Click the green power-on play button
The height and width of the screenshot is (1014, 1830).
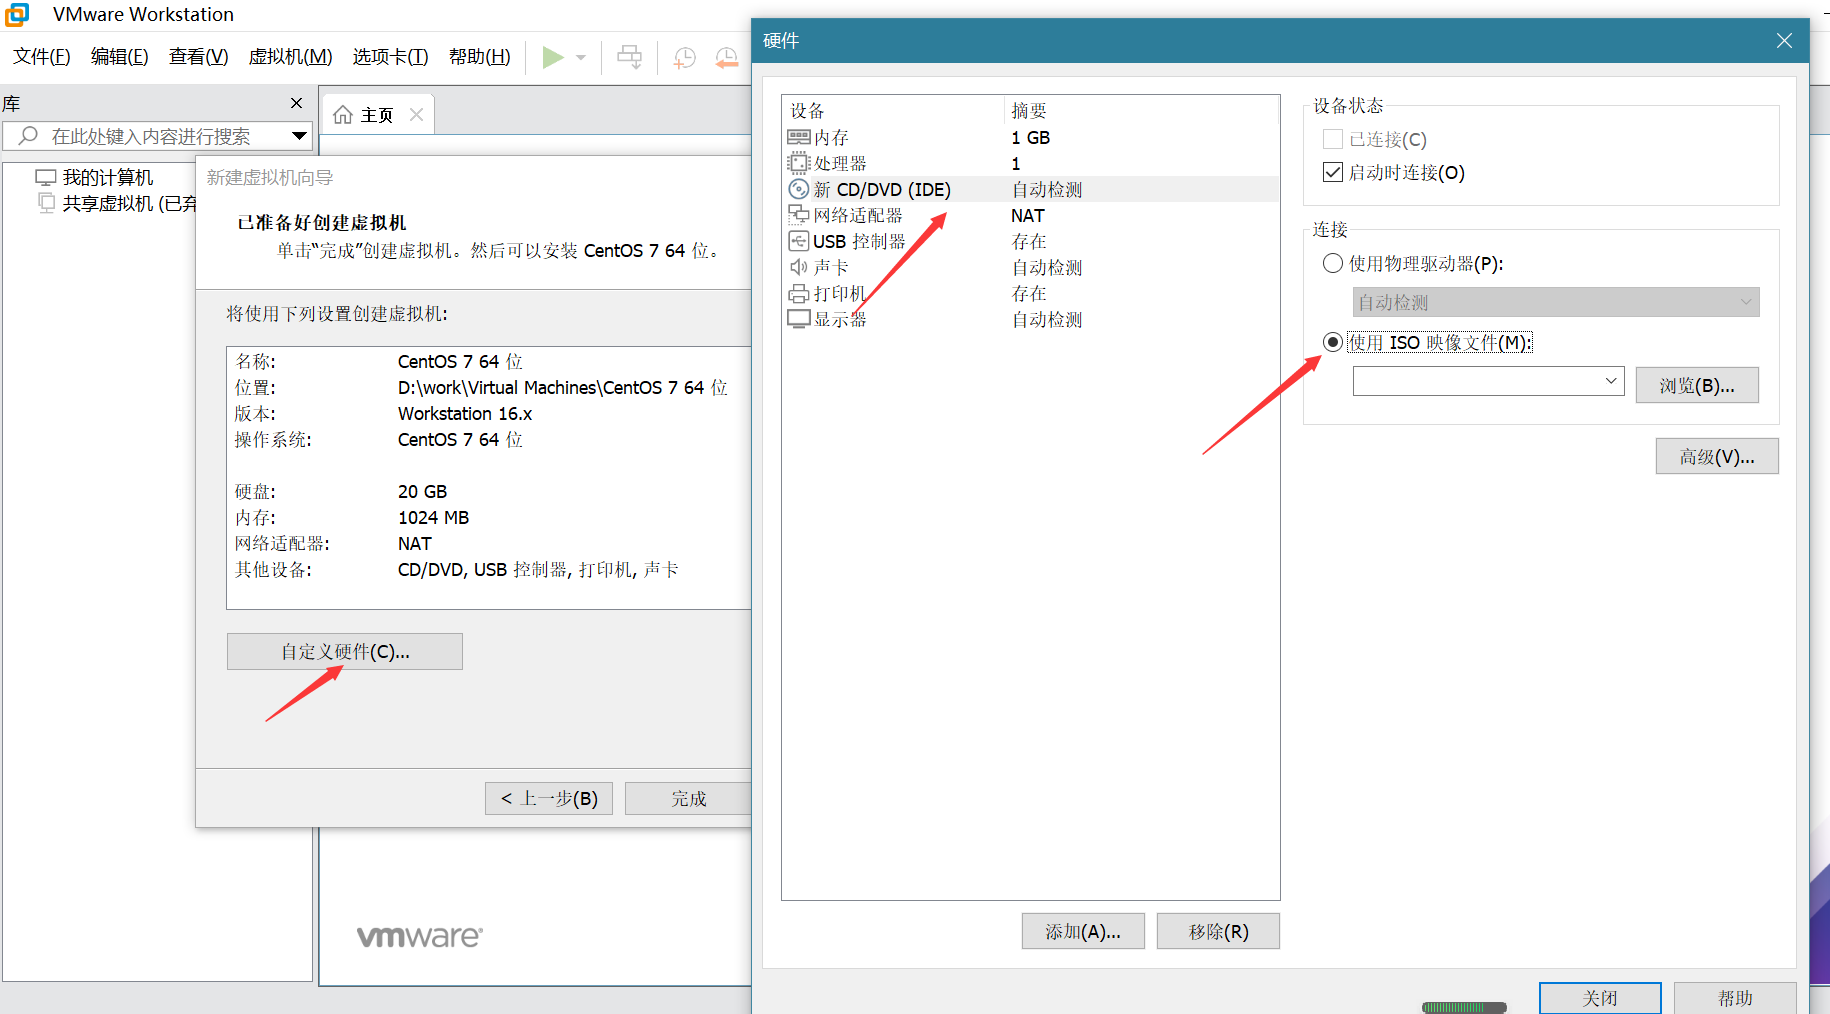[552, 57]
